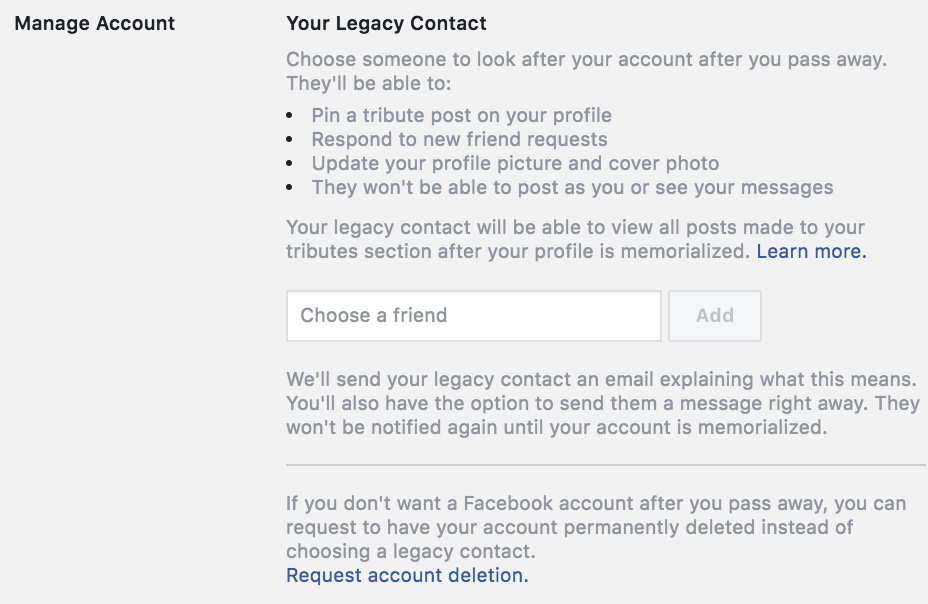The image size is (928, 604).
Task: Click the bullet beside "Pin a tribute post"
Action: (291, 116)
